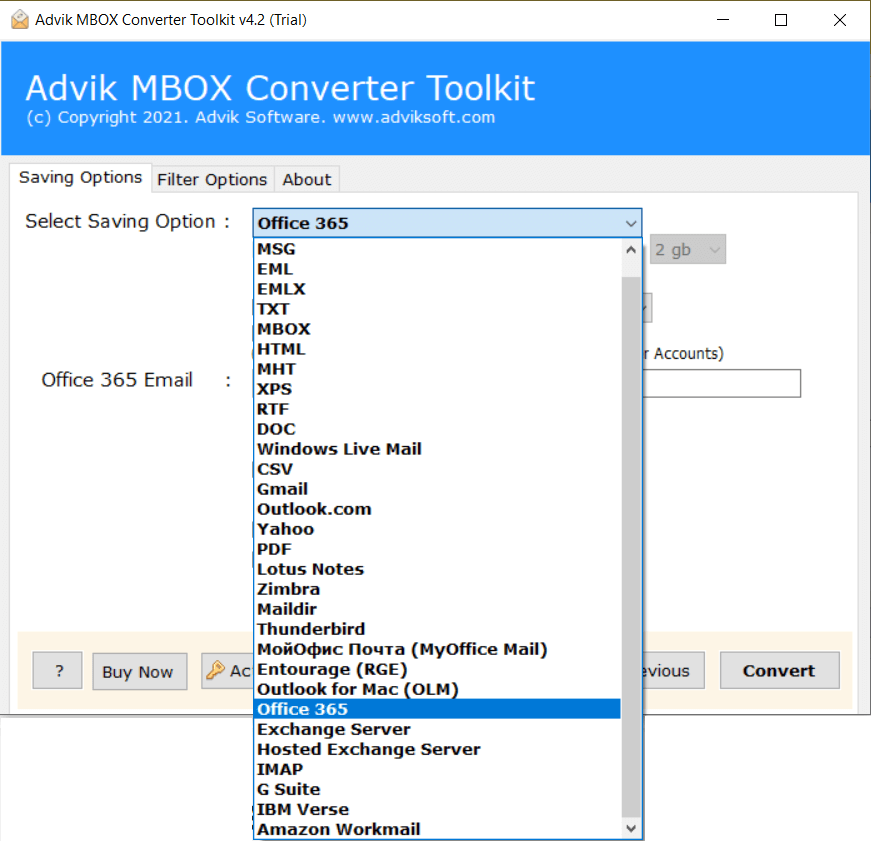Viewport: 871px width, 841px height.
Task: Select Outlook.com as saving option
Action: (x=437, y=509)
